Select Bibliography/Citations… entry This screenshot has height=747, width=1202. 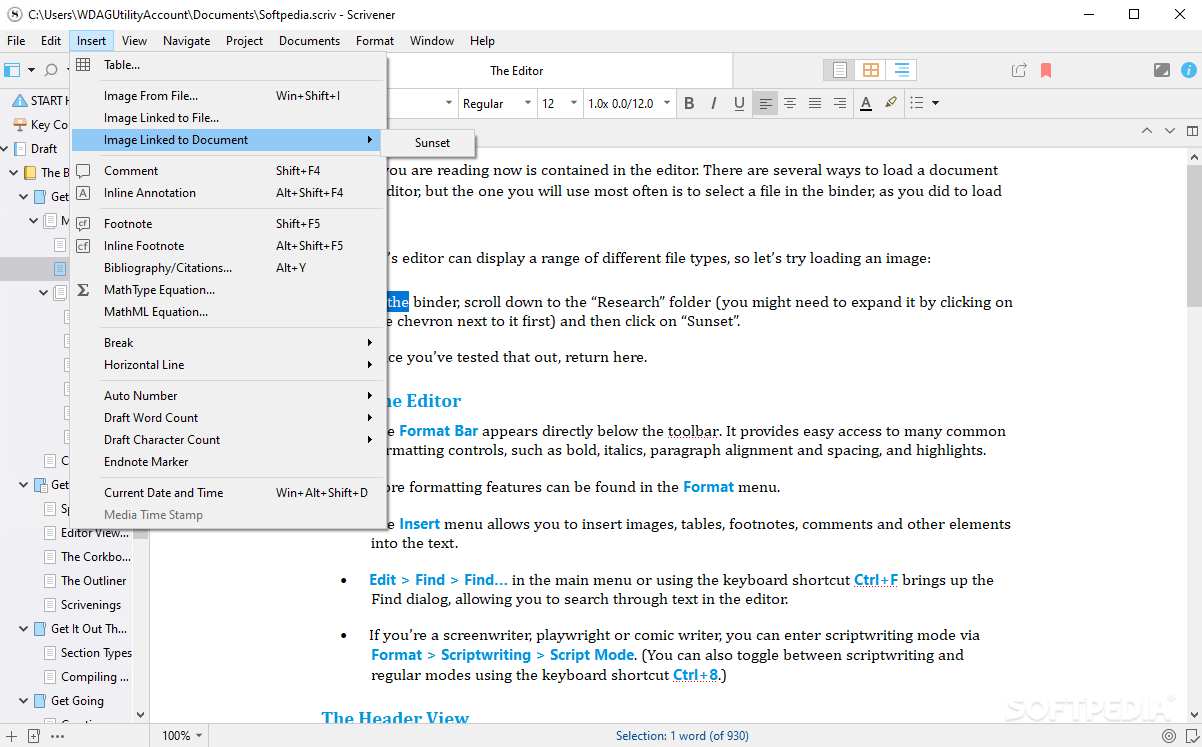tap(229, 268)
